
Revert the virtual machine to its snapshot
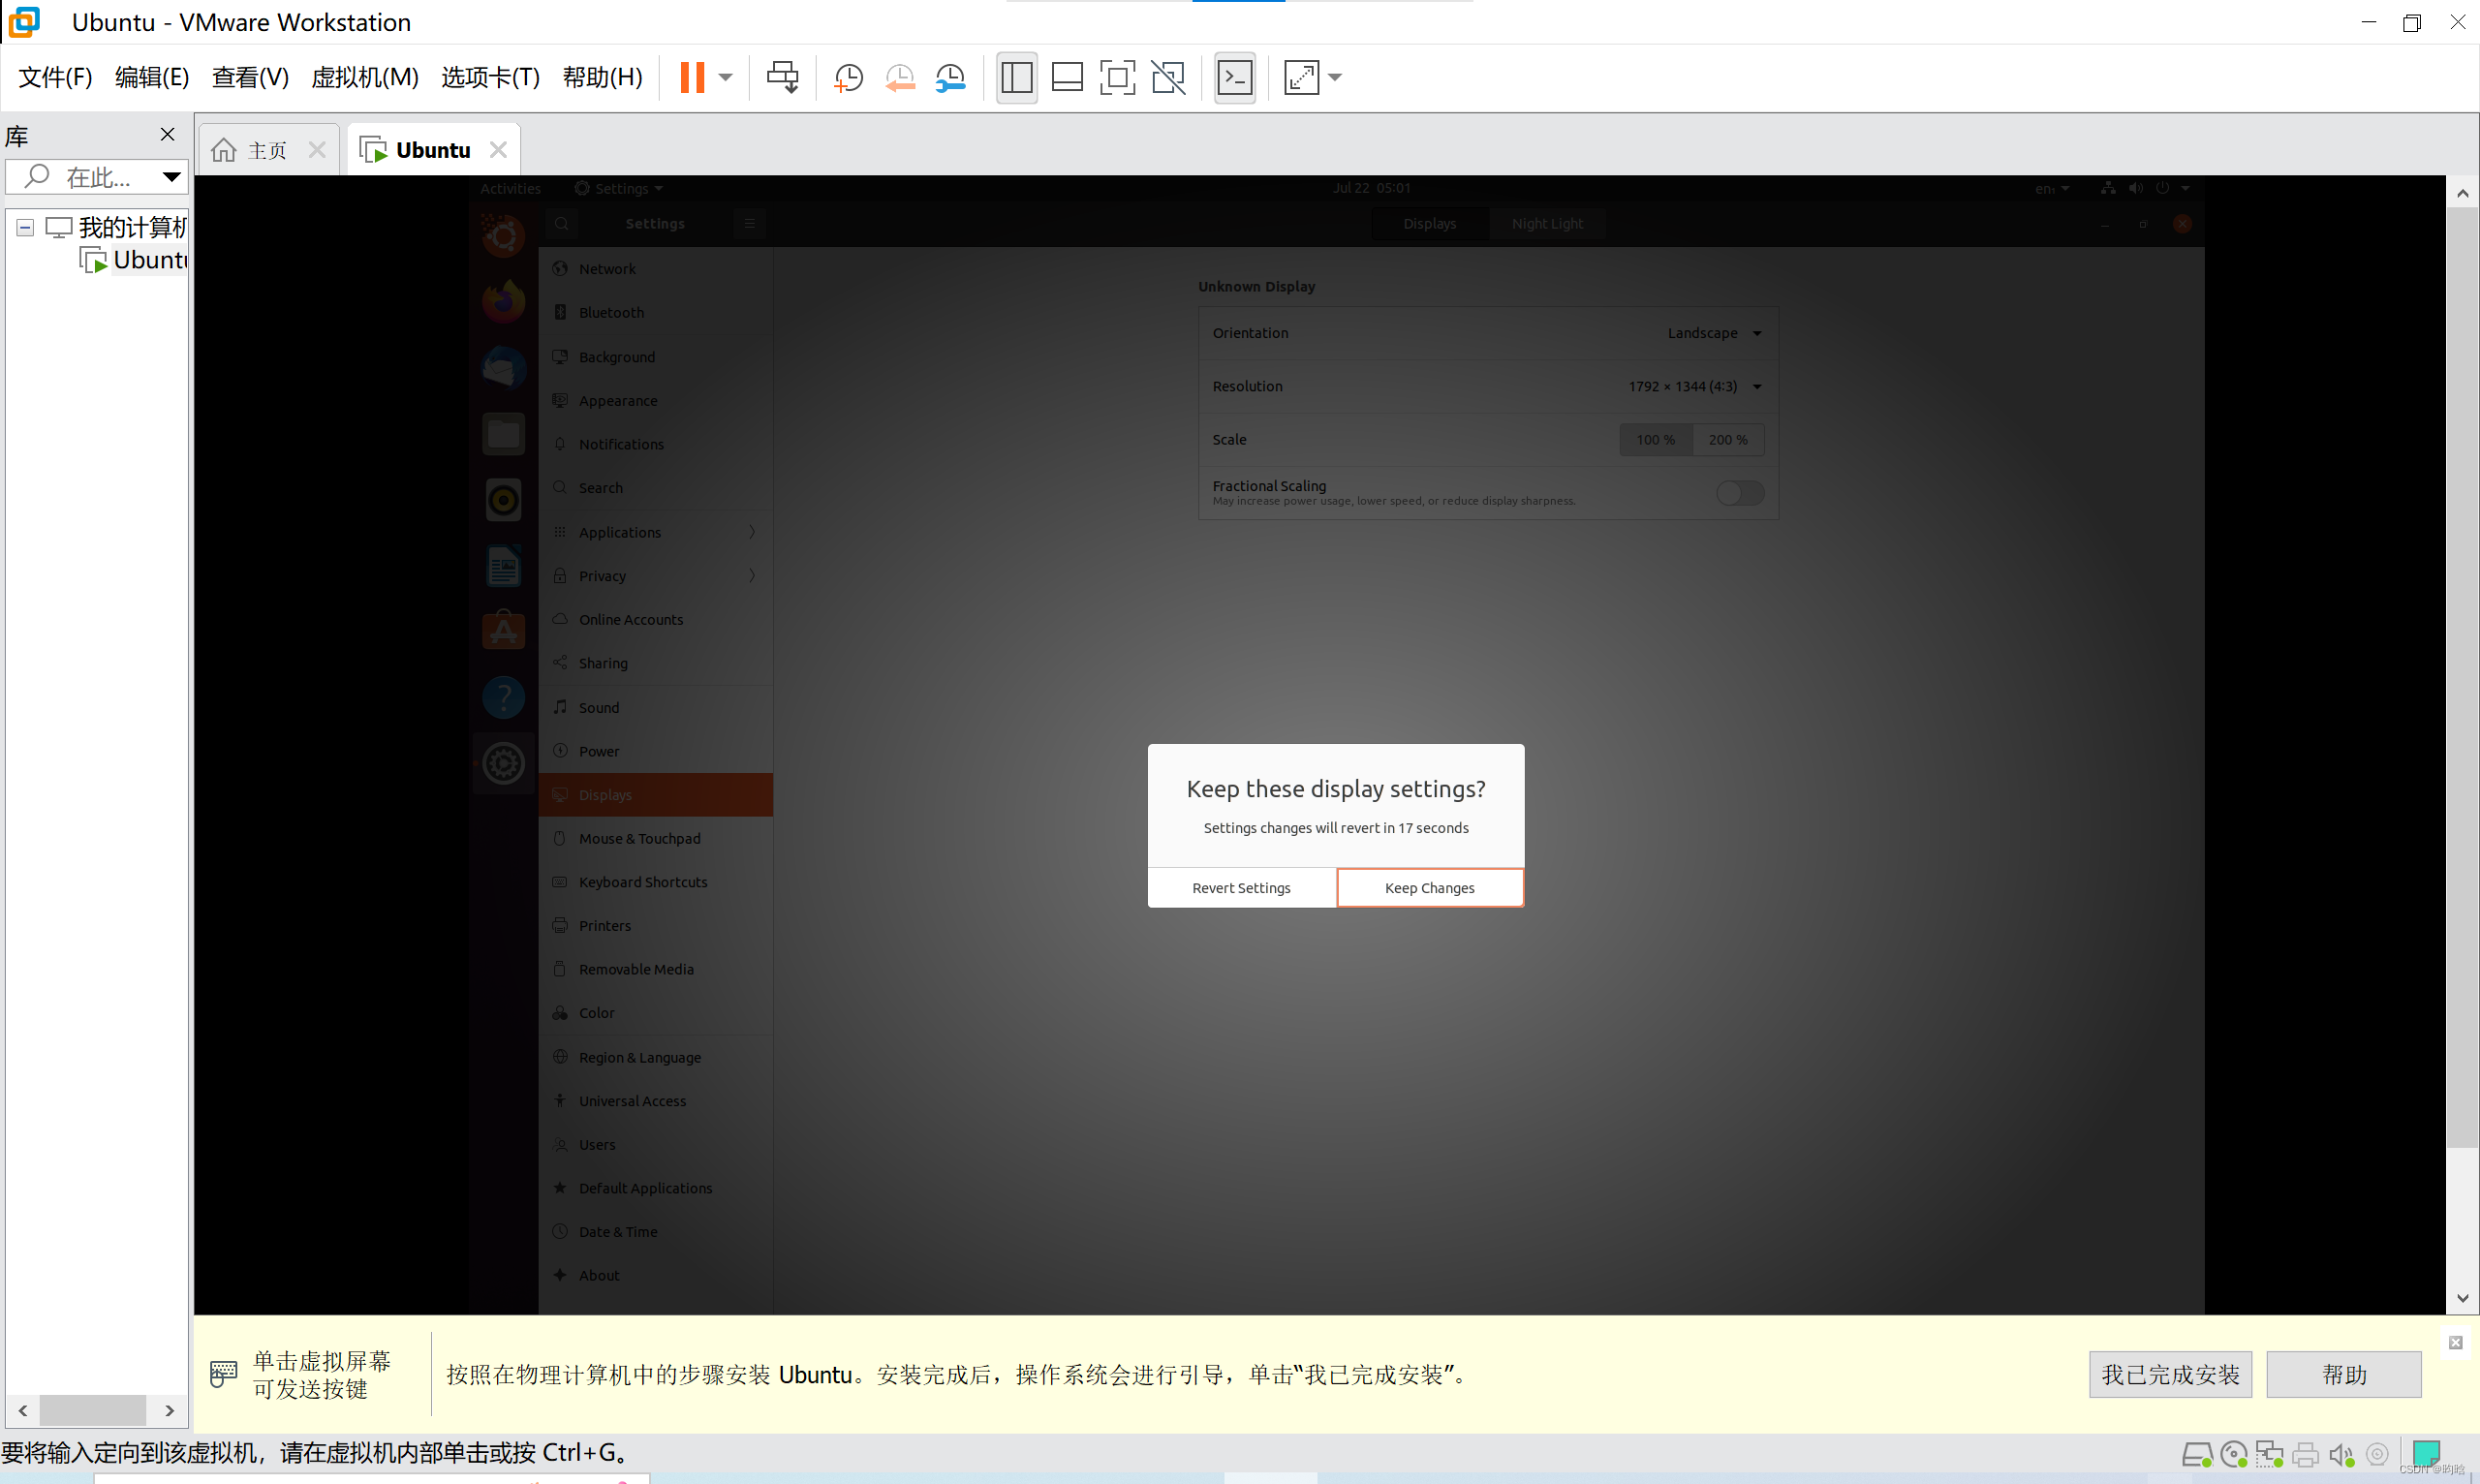coord(900,77)
